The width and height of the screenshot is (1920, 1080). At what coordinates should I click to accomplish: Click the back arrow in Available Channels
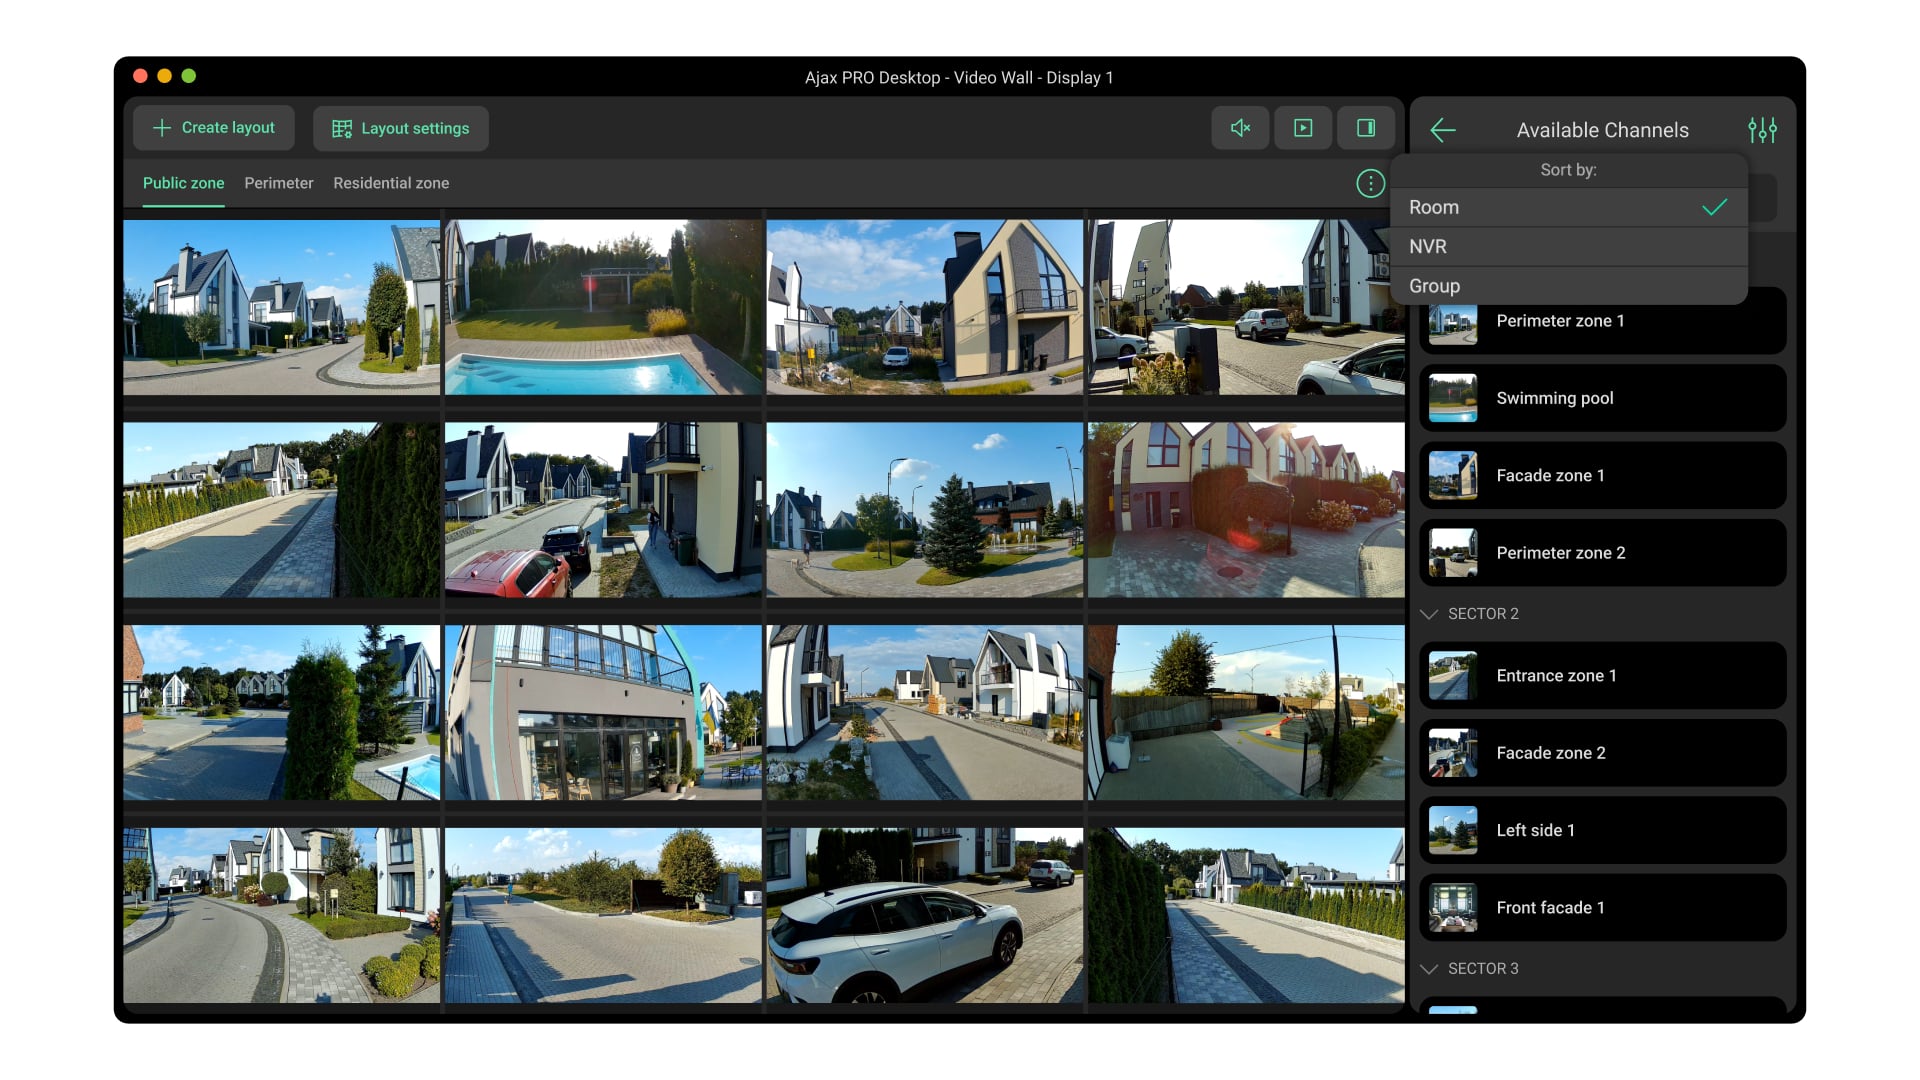[x=1442, y=130]
